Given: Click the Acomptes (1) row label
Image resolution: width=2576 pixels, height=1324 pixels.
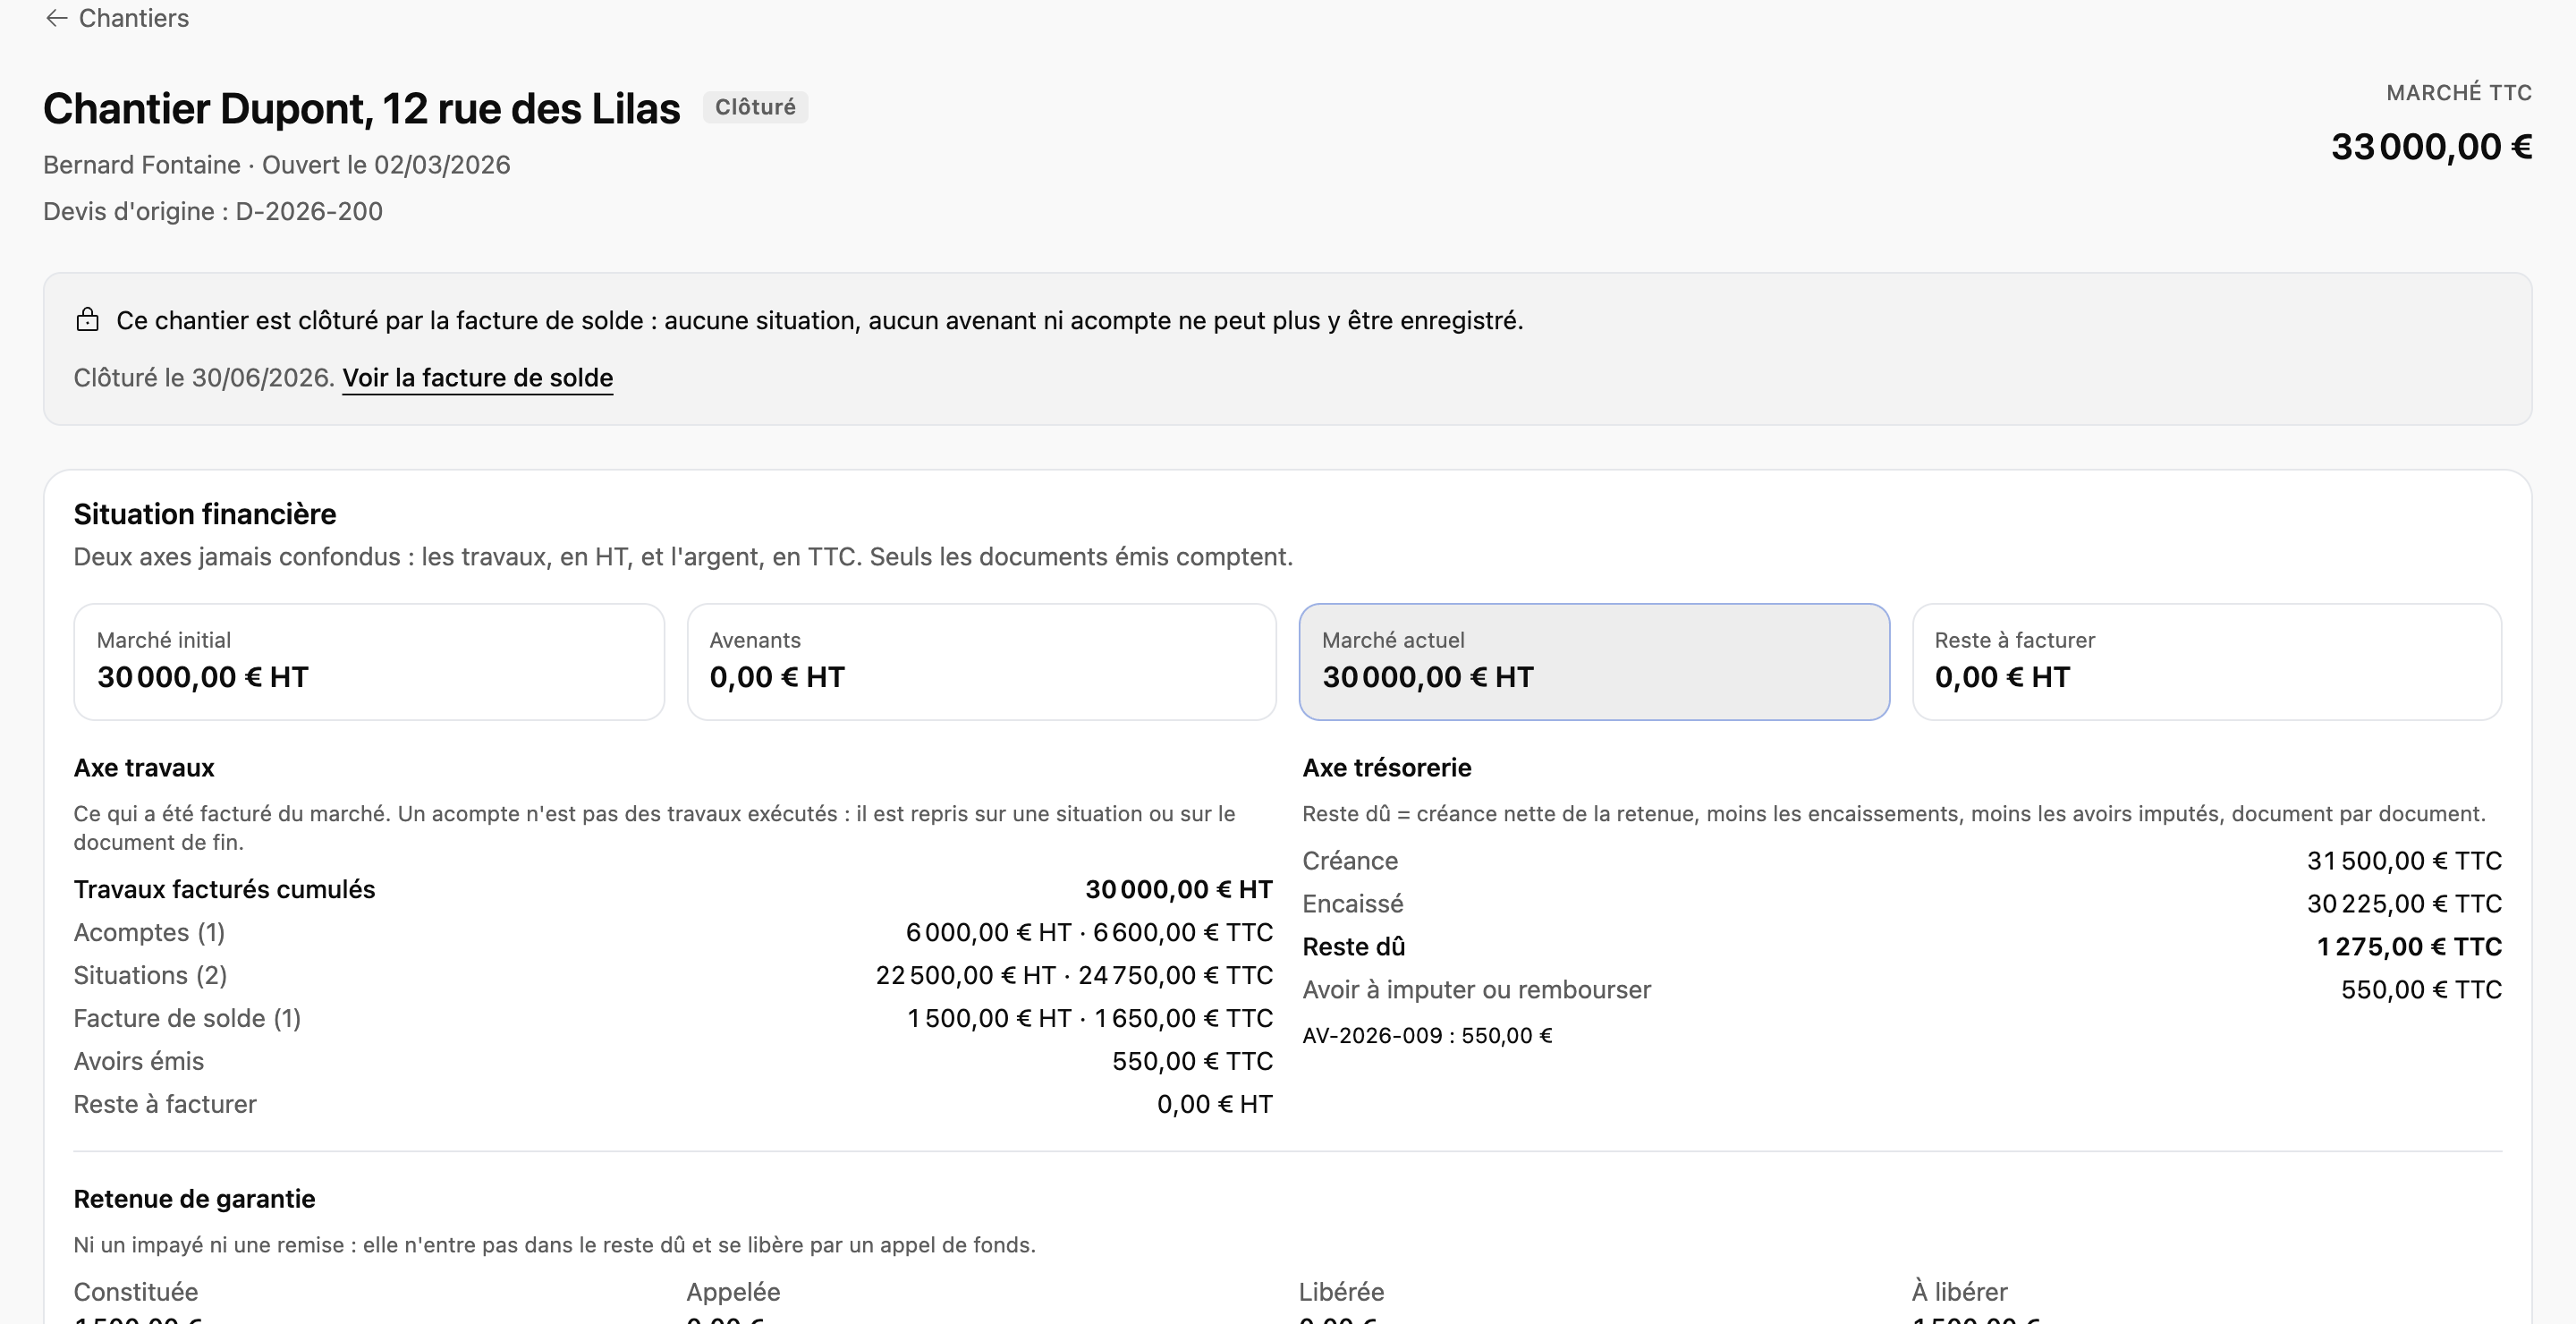Looking at the screenshot, I should pos(149,932).
